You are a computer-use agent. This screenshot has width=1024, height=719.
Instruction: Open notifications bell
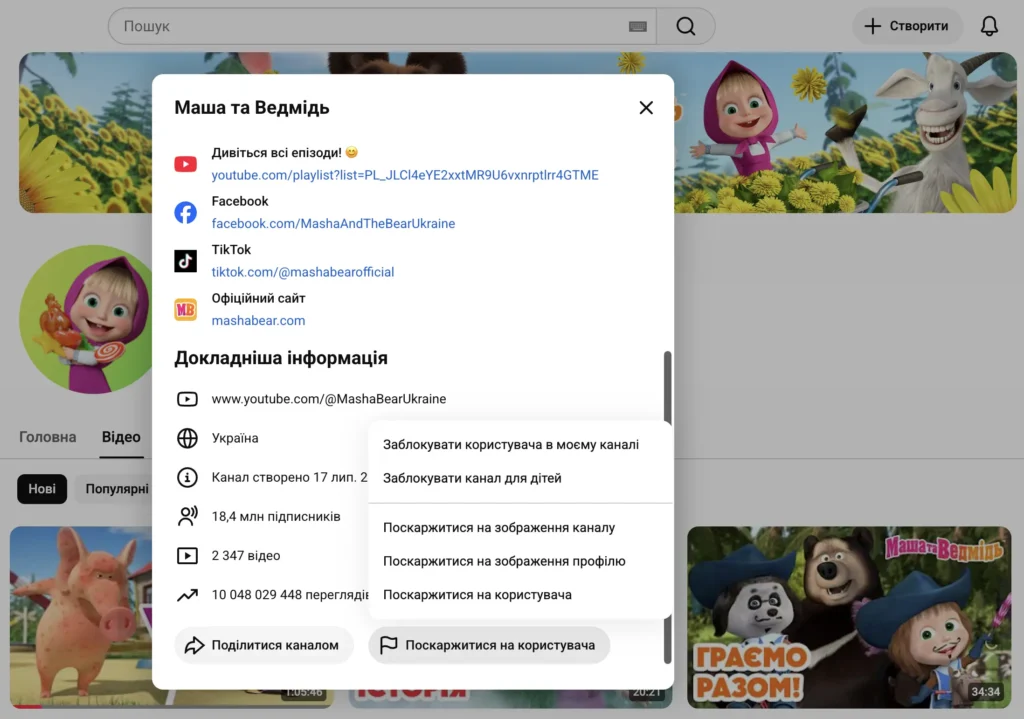989,26
